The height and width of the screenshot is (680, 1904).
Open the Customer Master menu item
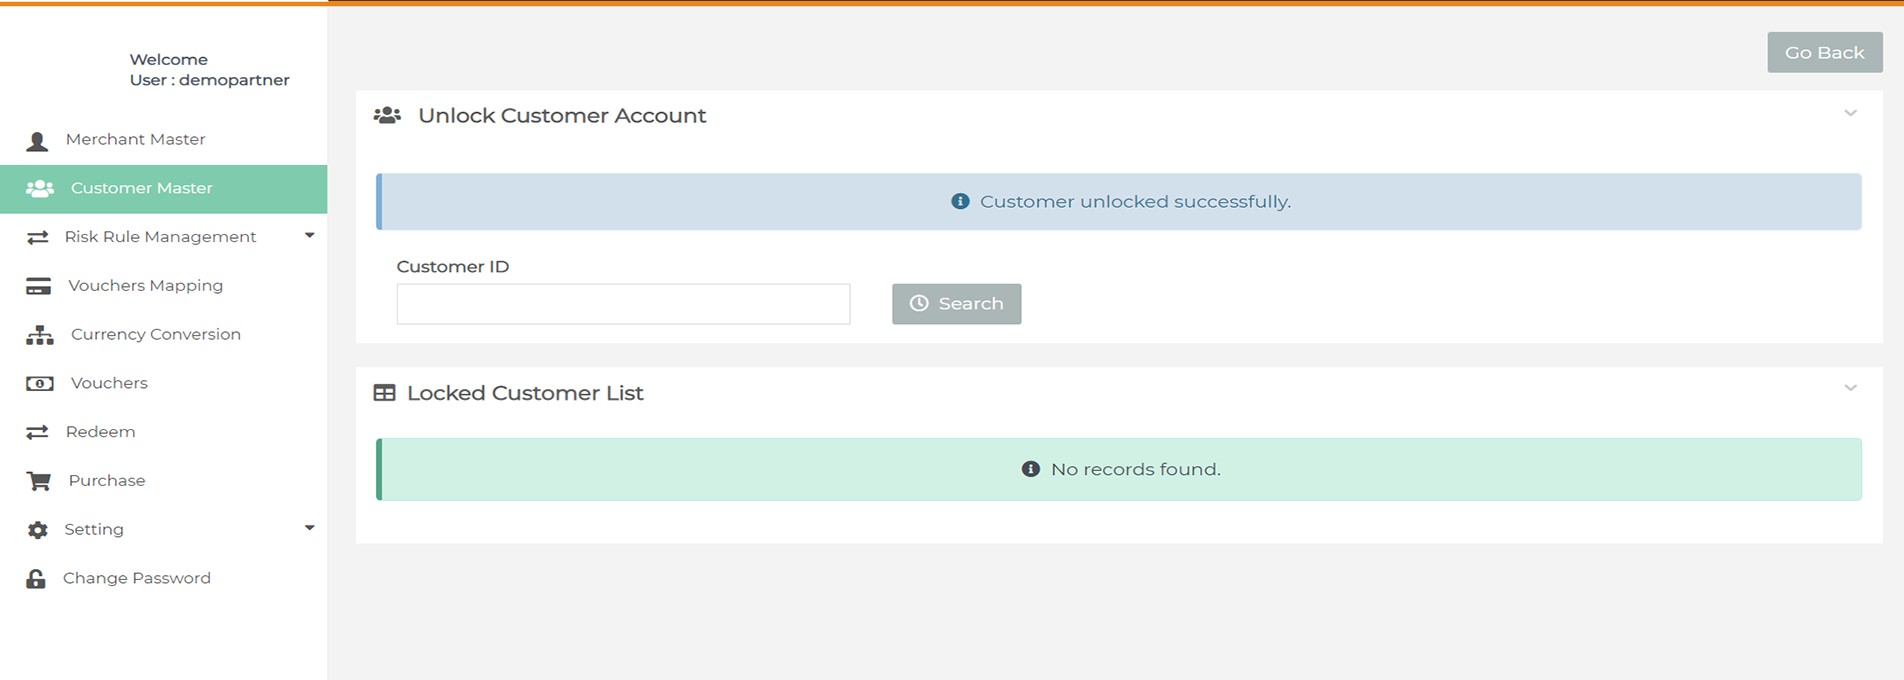coord(141,188)
